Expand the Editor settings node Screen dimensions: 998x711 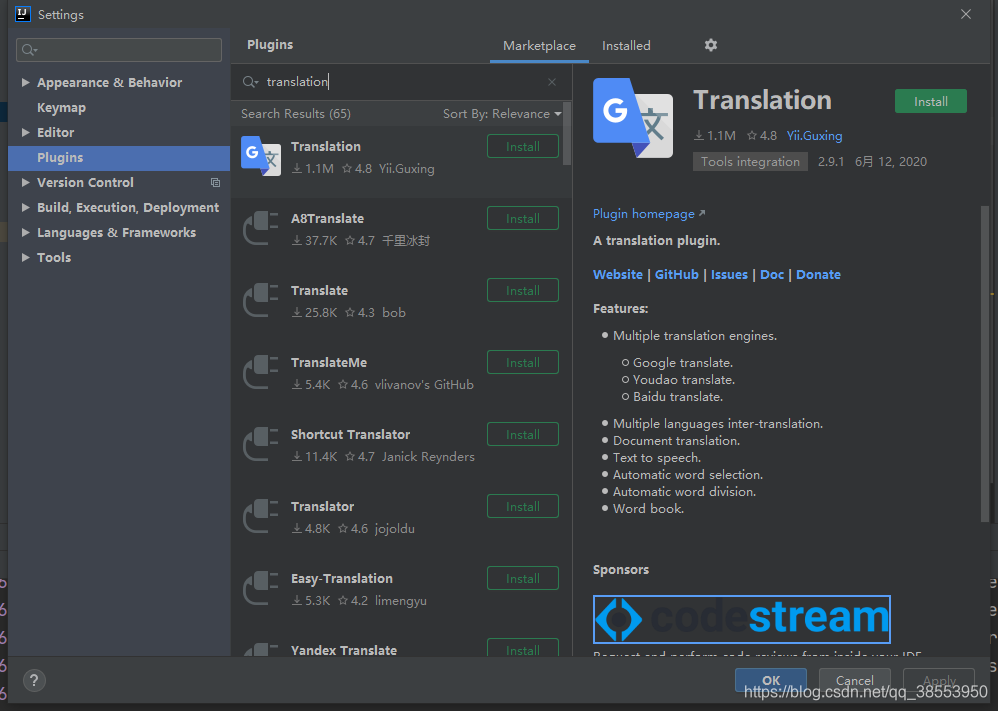point(25,132)
